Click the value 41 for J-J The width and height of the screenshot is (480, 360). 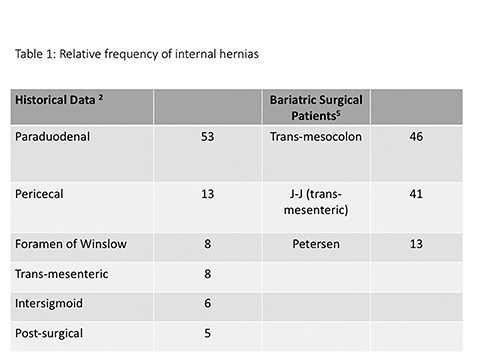[x=416, y=194]
